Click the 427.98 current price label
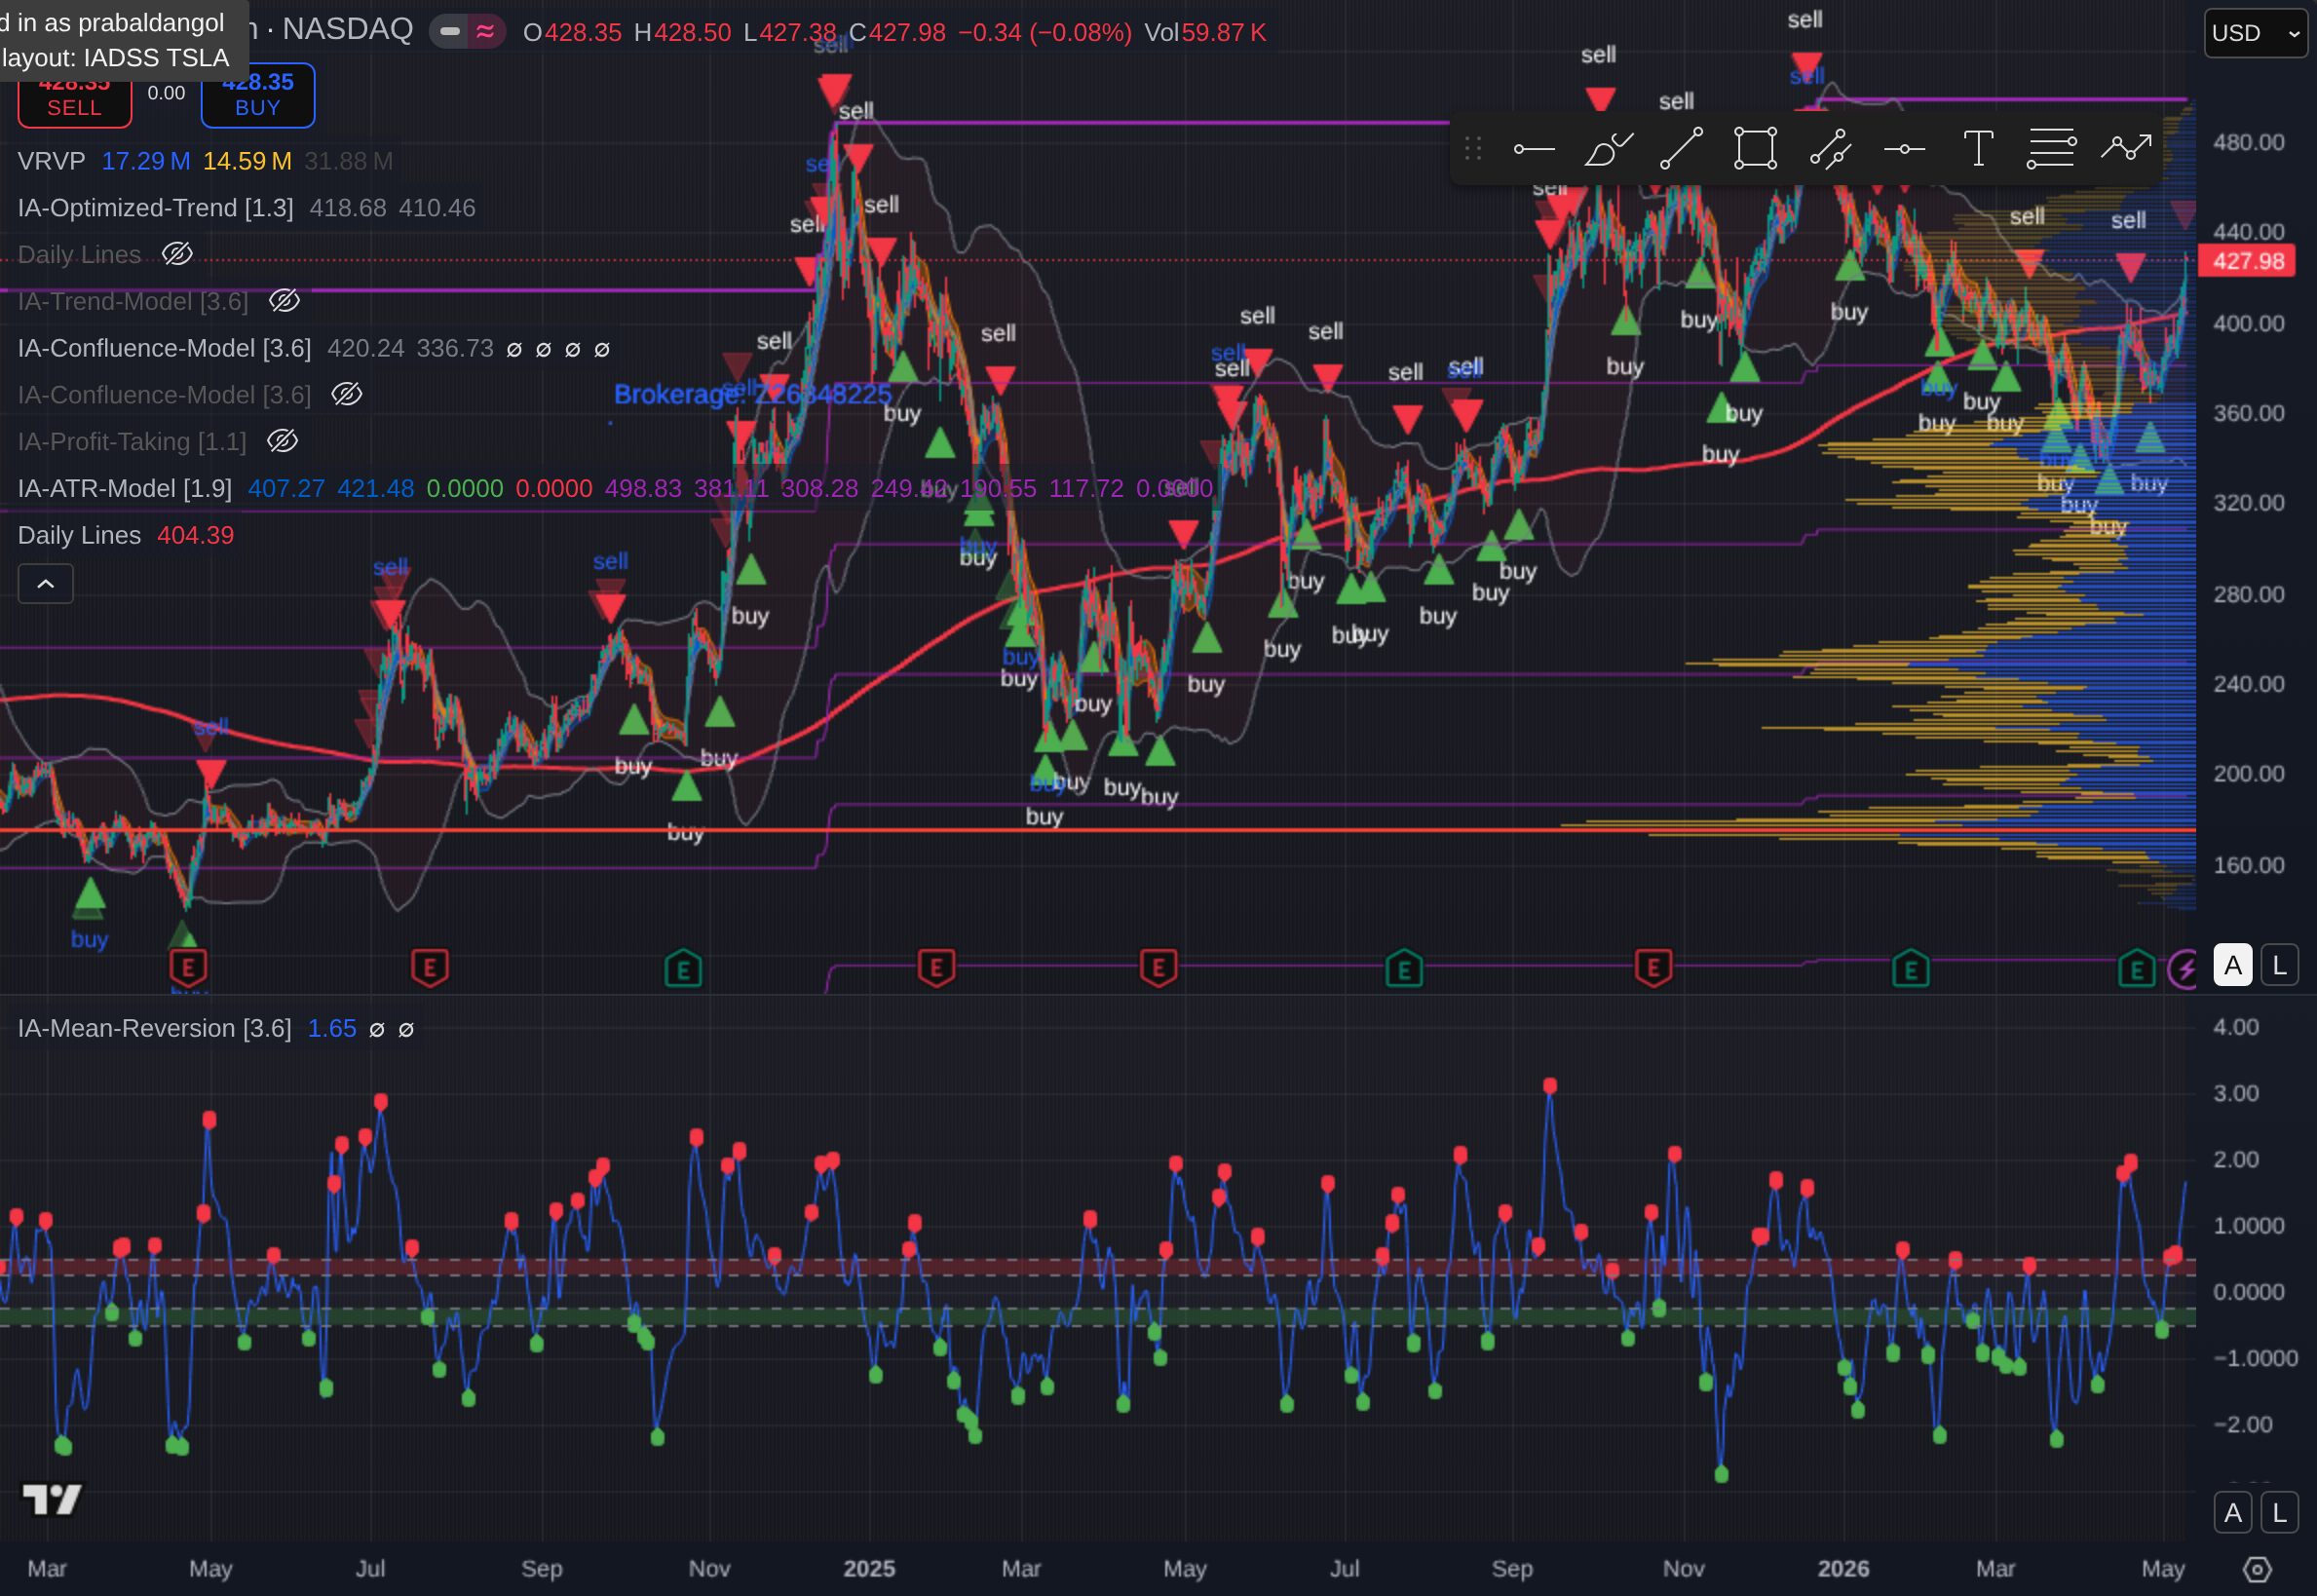Image resolution: width=2317 pixels, height=1596 pixels. pyautogui.click(x=2248, y=261)
